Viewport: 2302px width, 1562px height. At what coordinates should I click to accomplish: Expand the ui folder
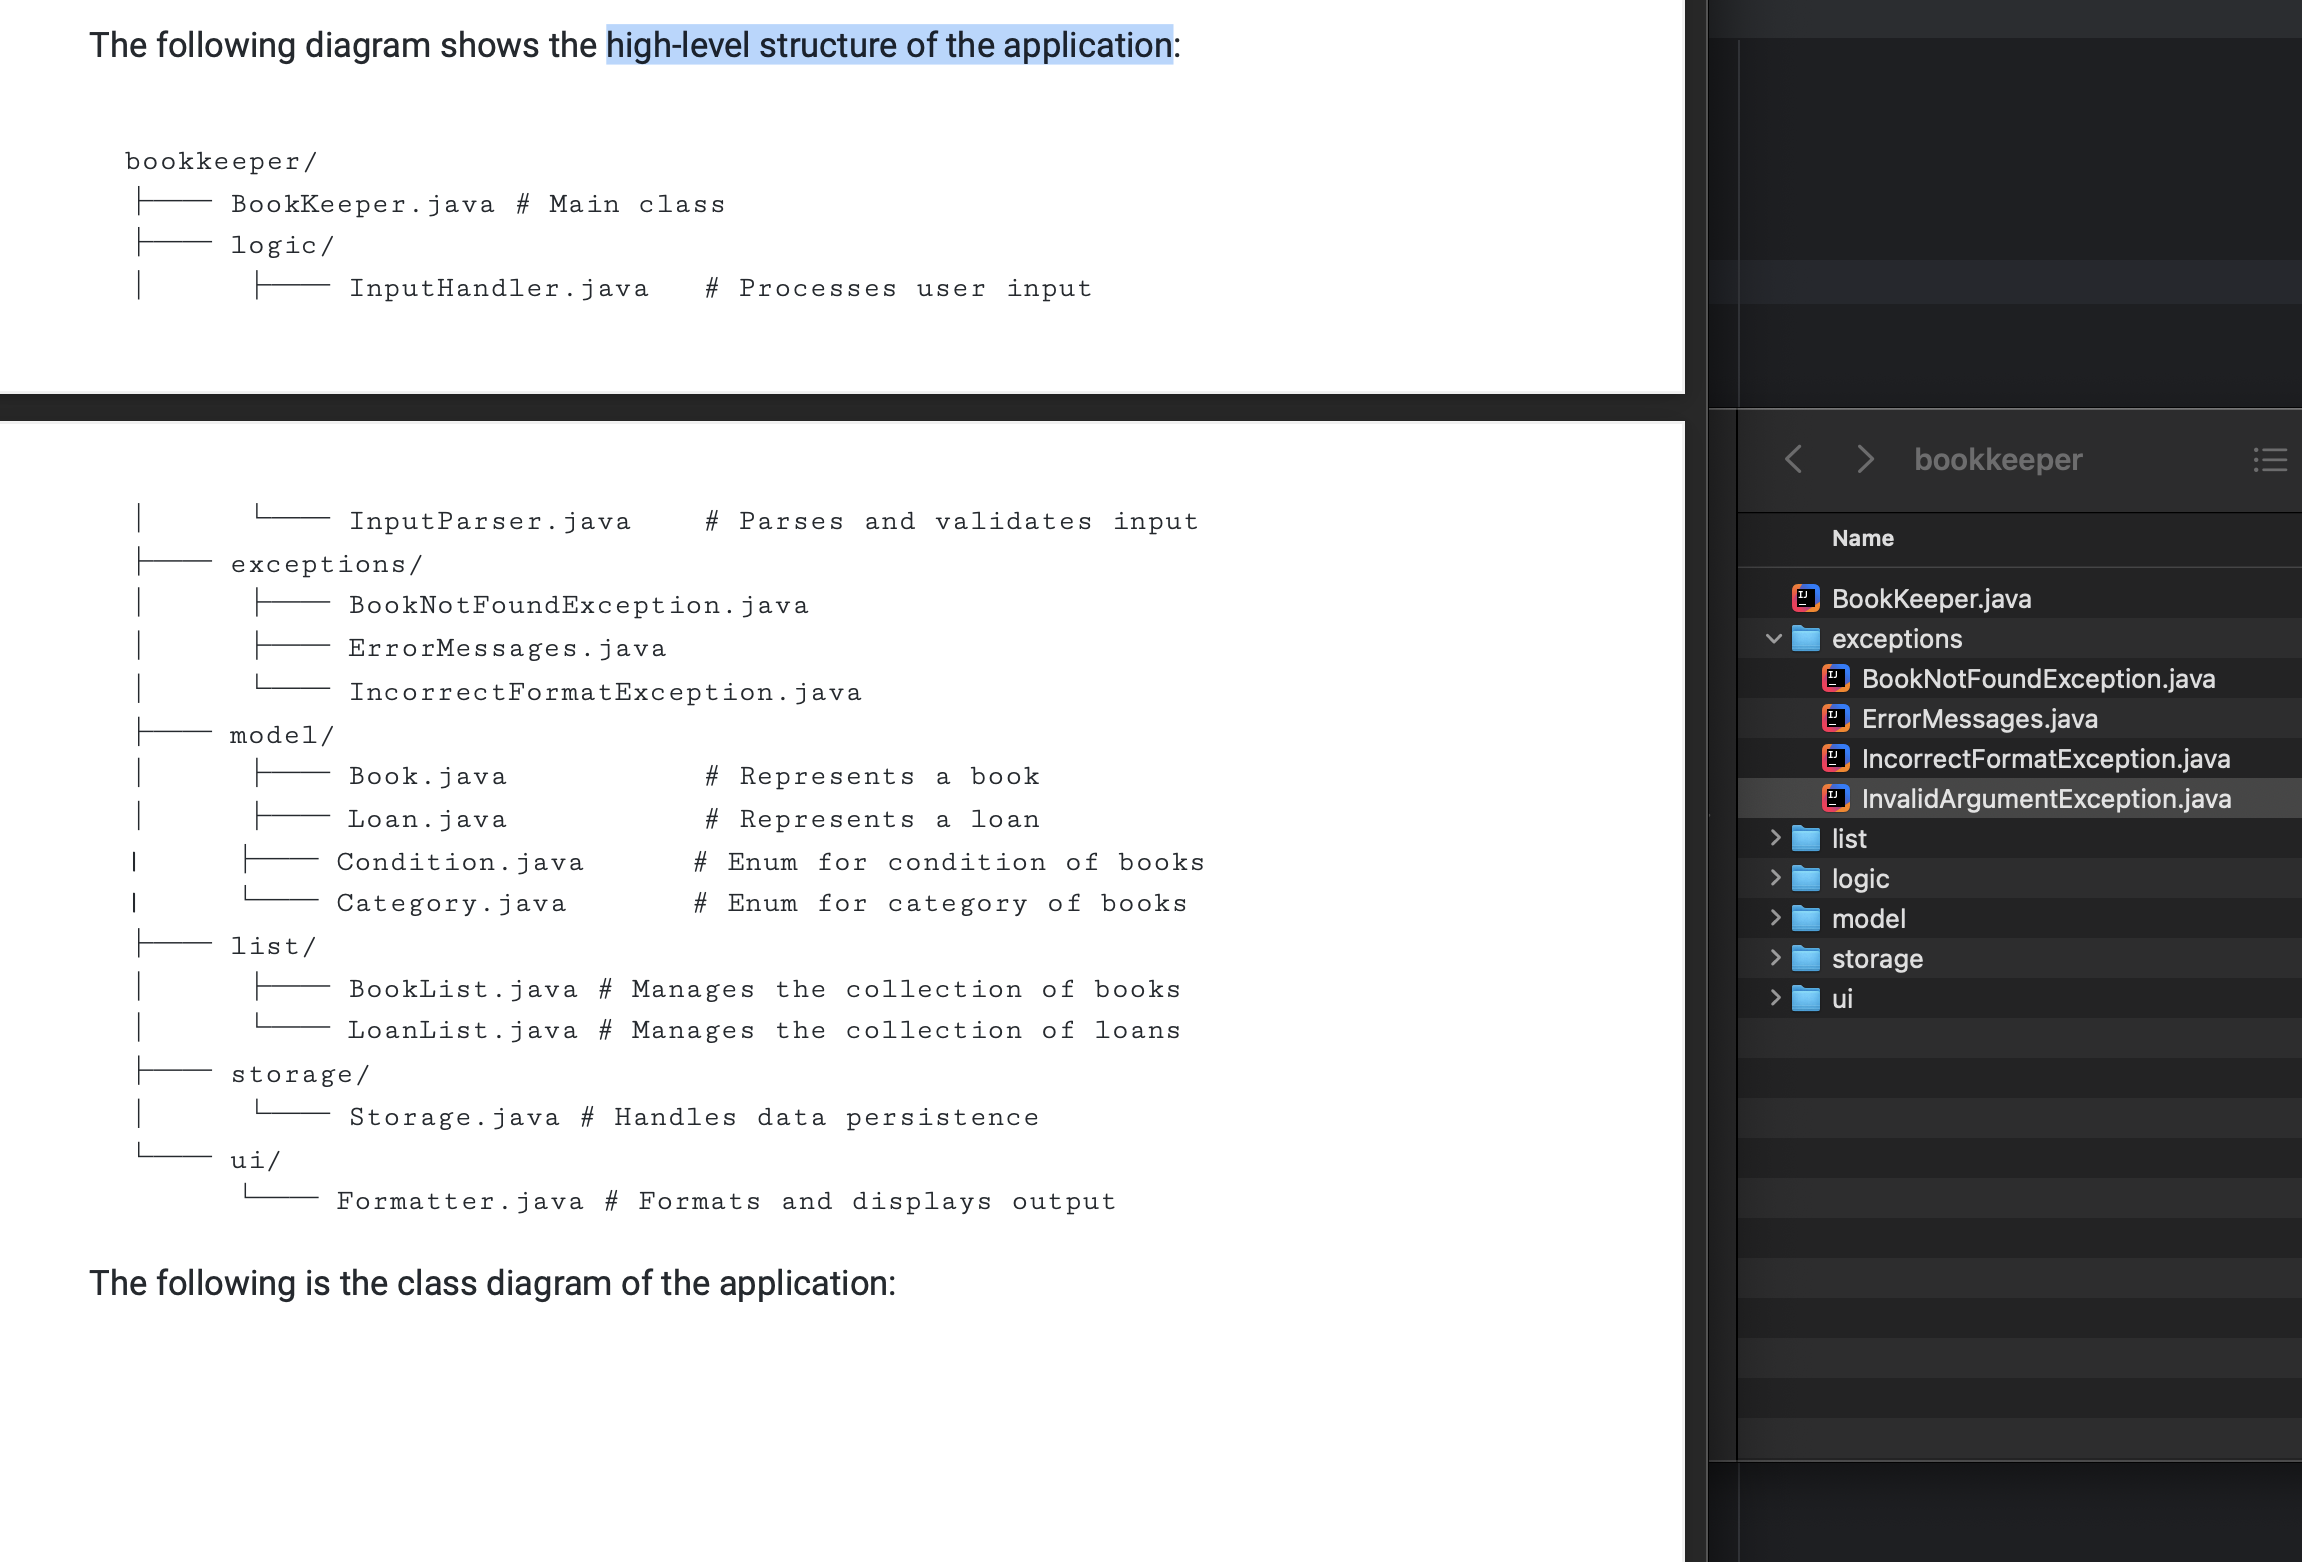click(x=1775, y=998)
